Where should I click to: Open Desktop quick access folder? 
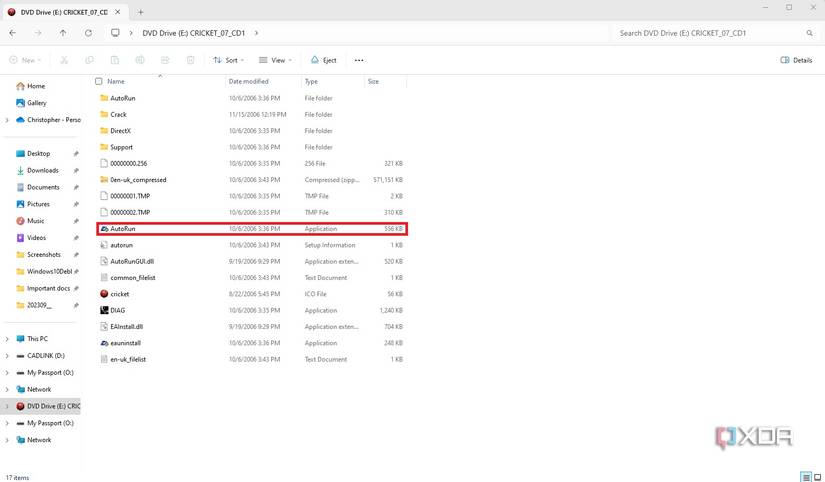point(41,153)
